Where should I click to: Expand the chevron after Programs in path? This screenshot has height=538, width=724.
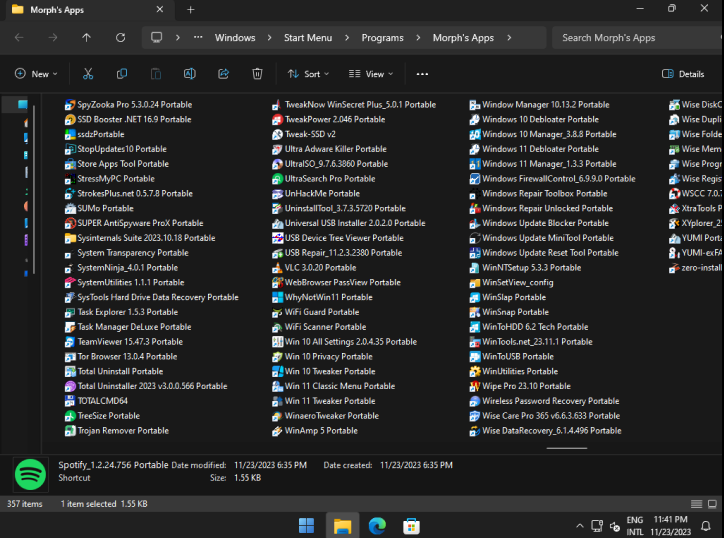418,37
